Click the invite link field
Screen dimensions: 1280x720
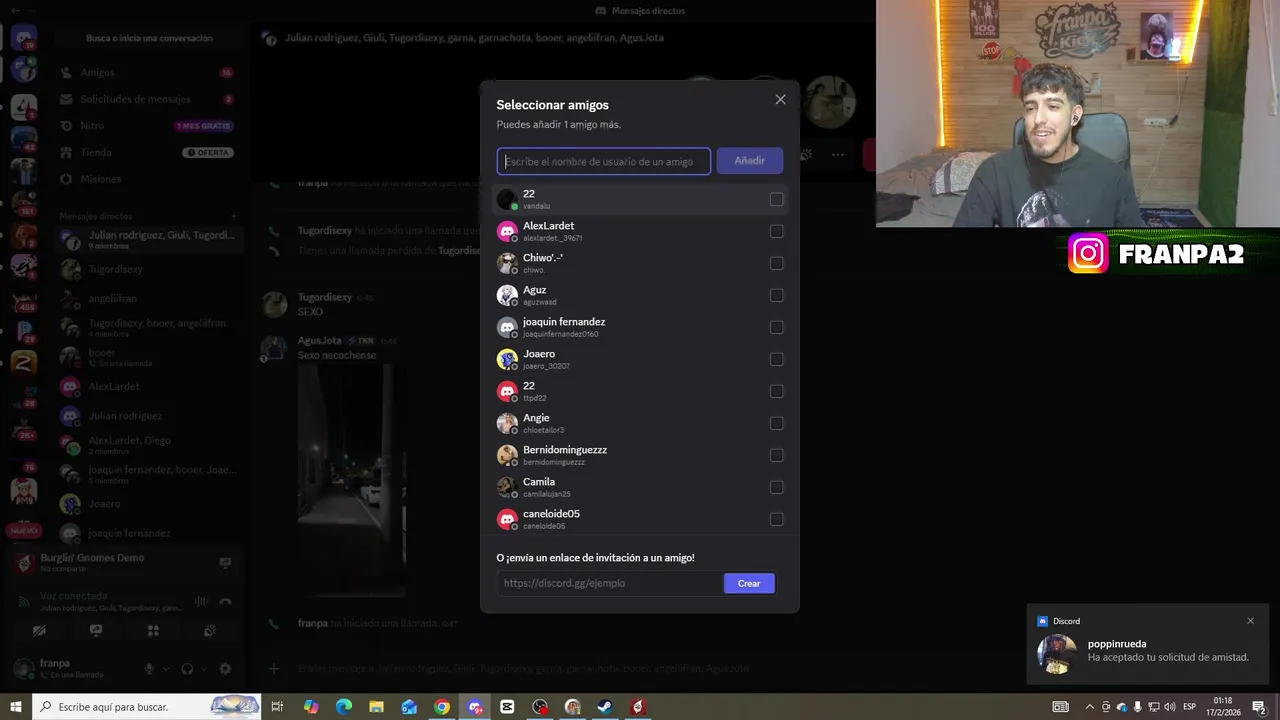pos(610,583)
